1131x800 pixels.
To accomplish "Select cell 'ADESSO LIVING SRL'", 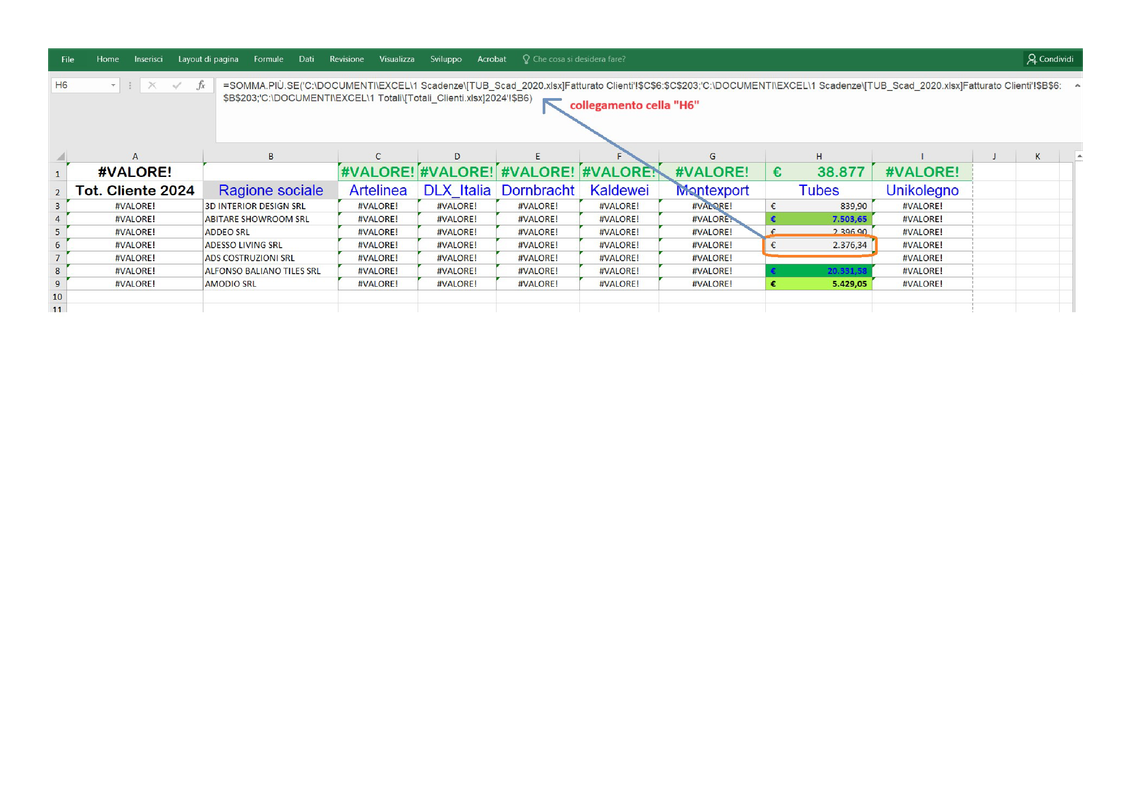I will coord(270,245).
